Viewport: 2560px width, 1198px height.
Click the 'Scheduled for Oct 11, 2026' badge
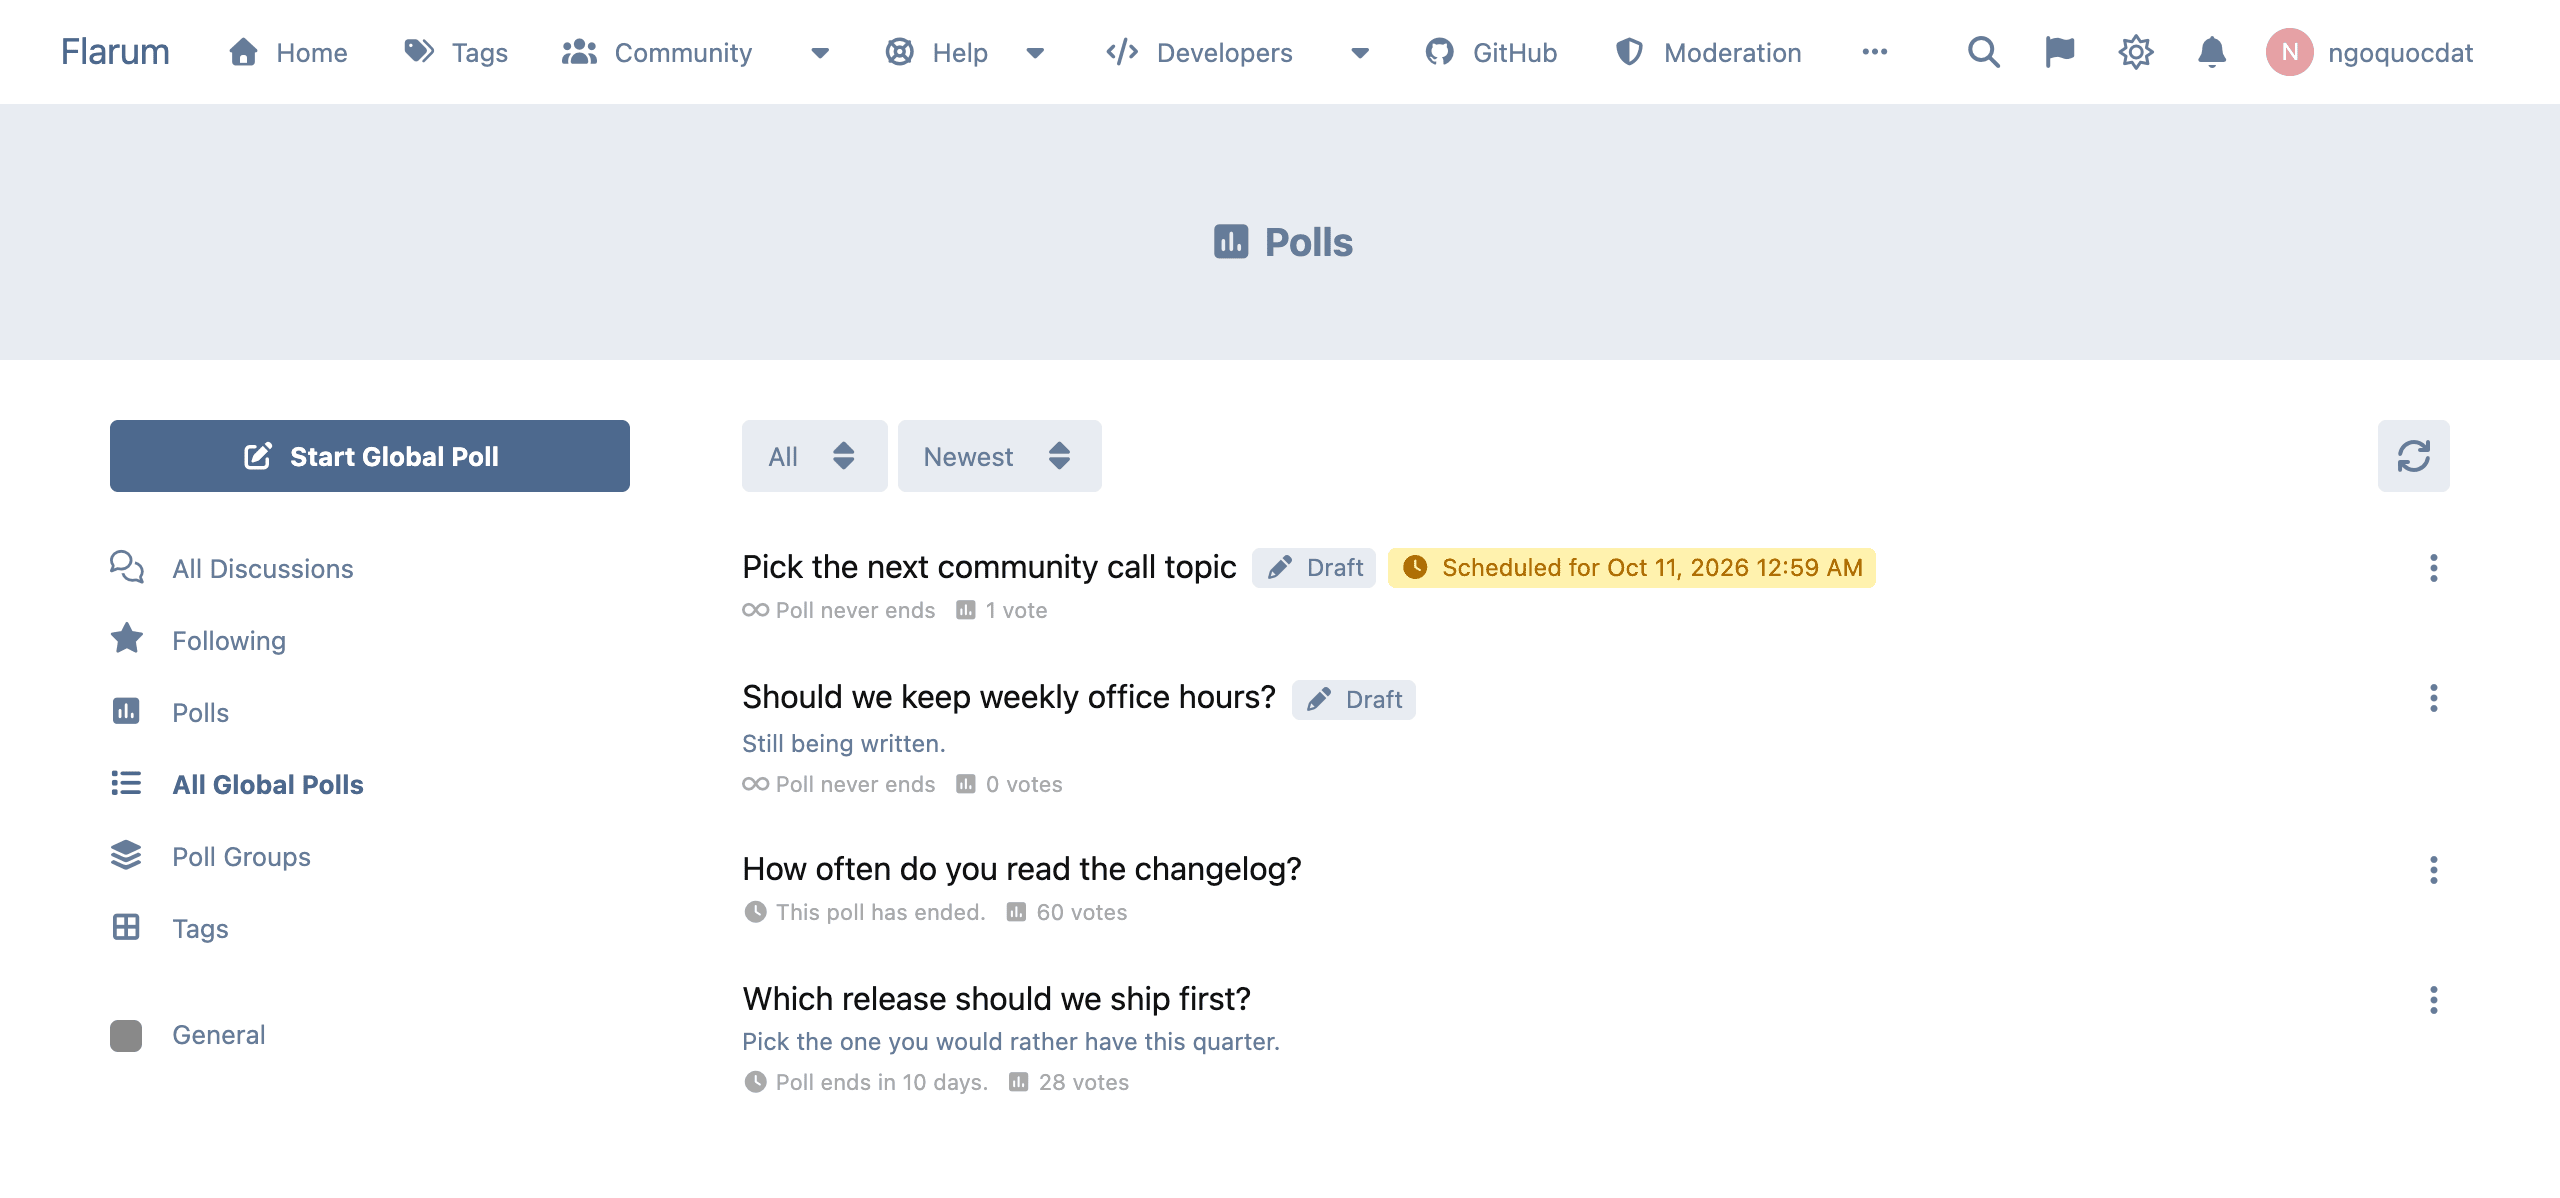tap(1631, 568)
